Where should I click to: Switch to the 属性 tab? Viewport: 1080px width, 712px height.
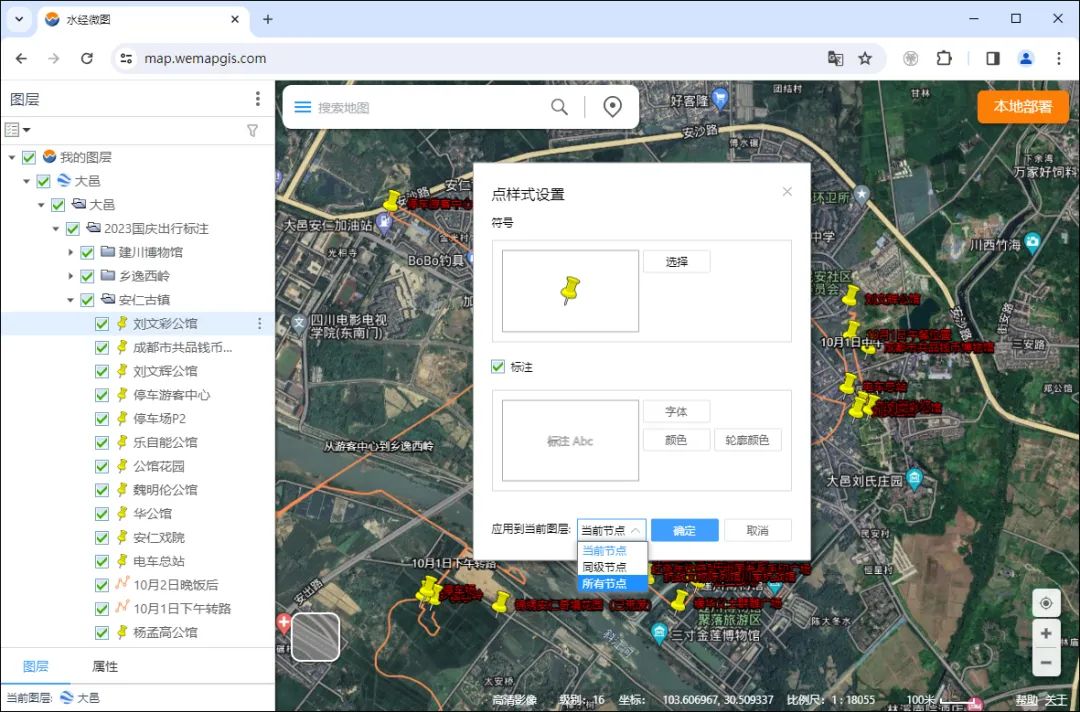(105, 666)
